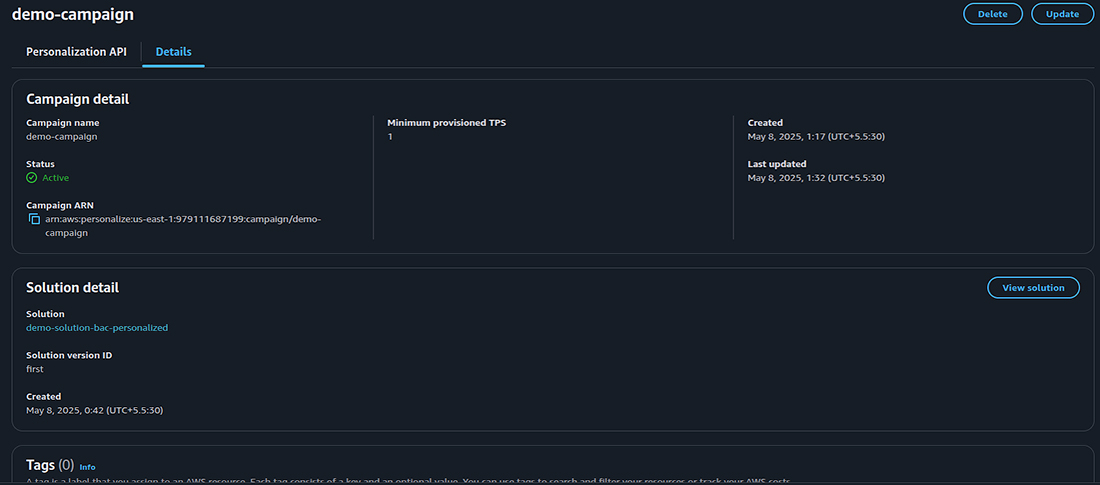Open the Personalization API tab

pos(76,52)
